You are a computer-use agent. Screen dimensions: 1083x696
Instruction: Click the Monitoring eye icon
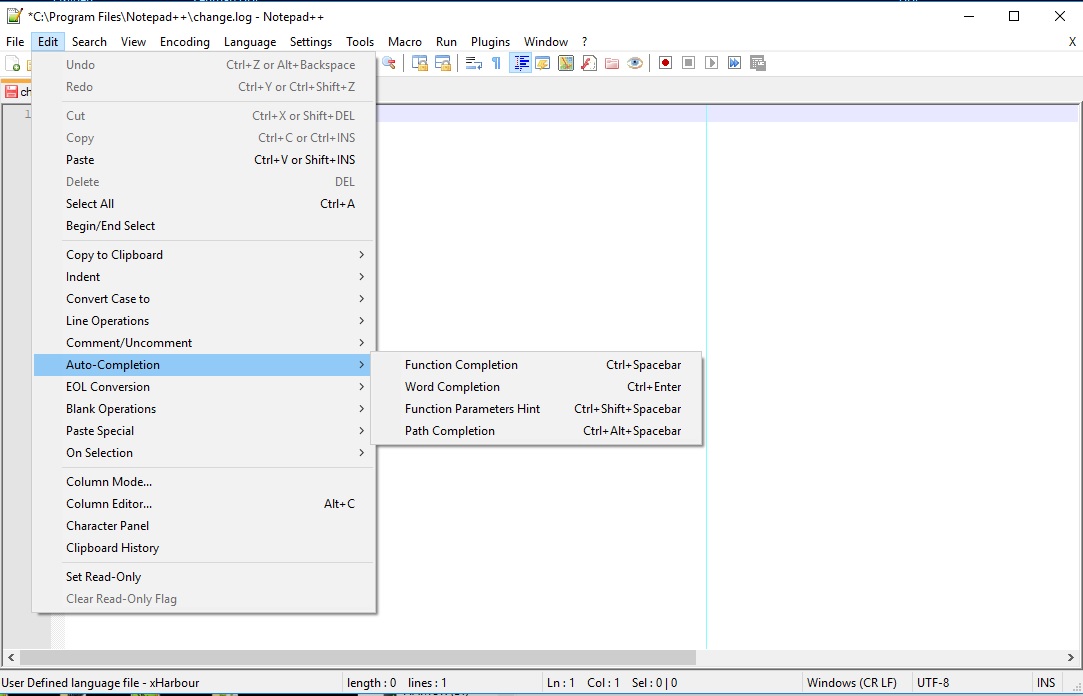tap(635, 63)
